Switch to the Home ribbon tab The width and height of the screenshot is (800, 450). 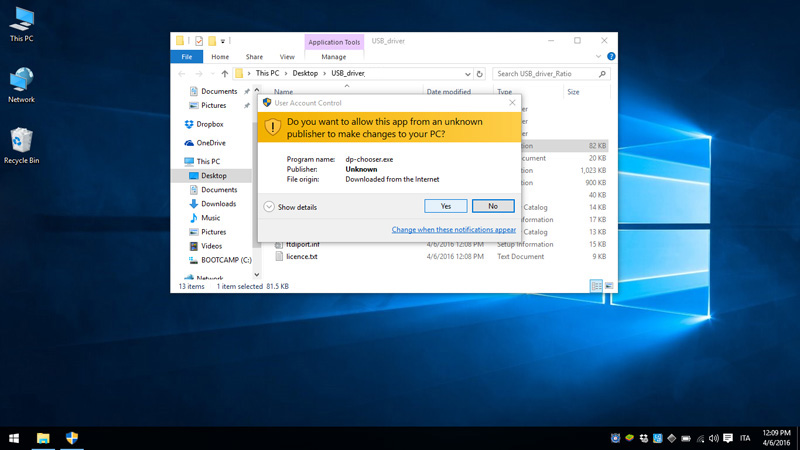click(x=220, y=57)
